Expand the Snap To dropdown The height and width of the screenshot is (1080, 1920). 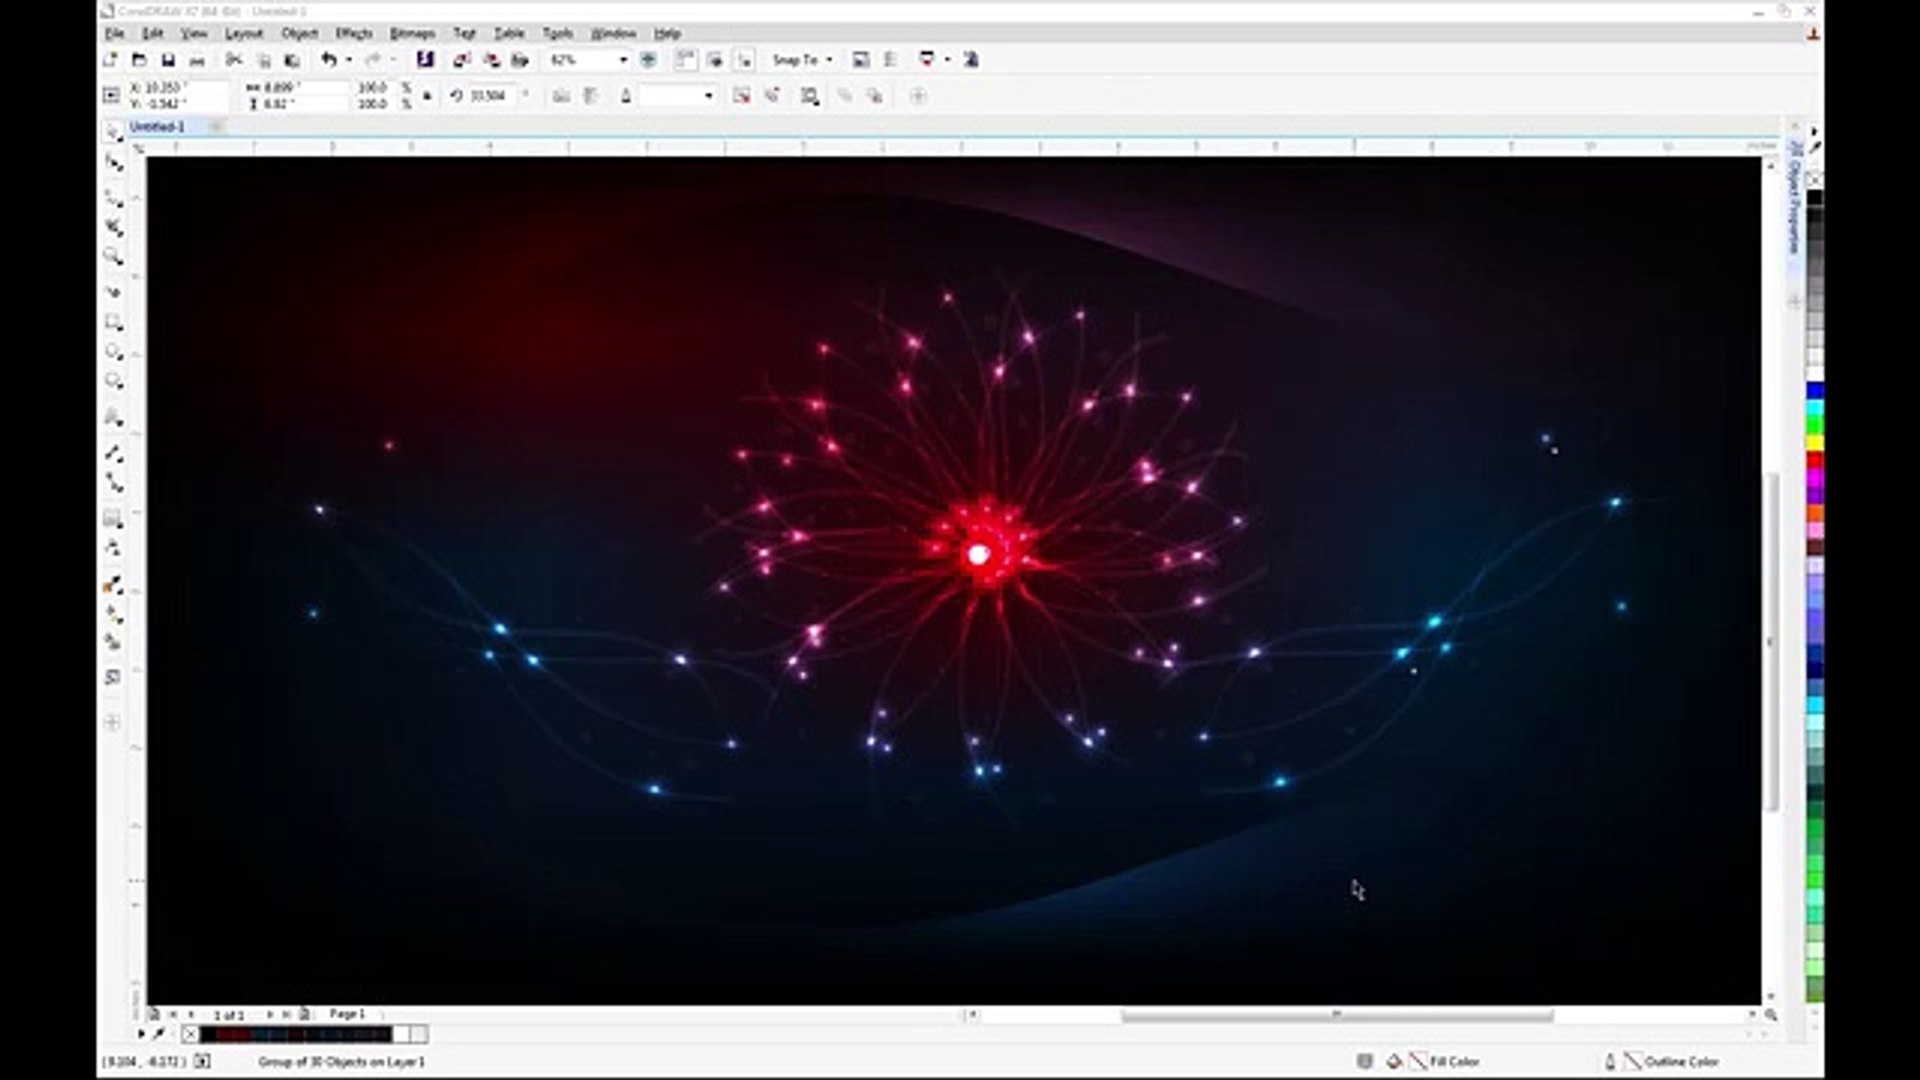tap(829, 60)
